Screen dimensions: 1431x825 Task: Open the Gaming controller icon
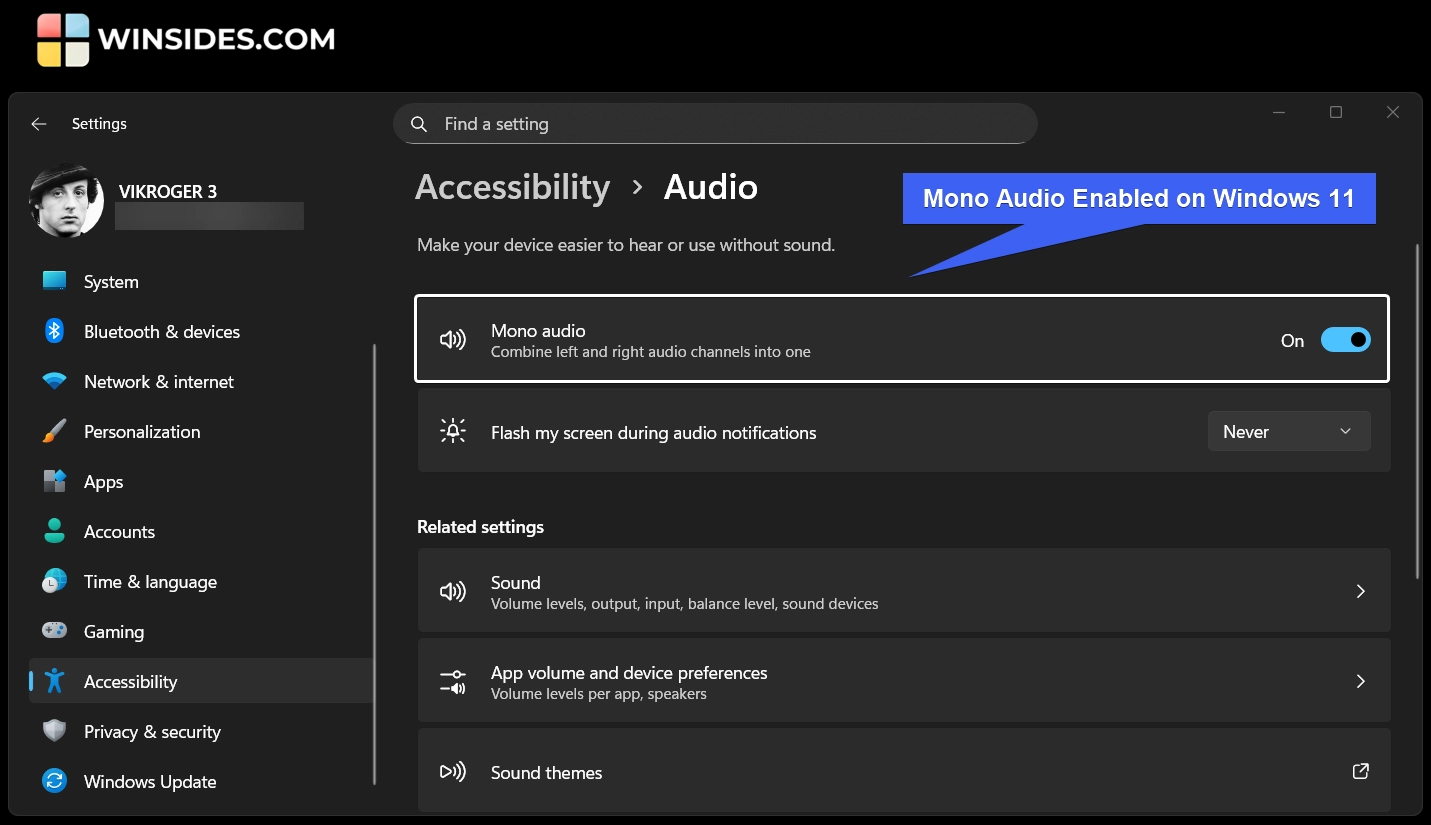pyautogui.click(x=55, y=631)
